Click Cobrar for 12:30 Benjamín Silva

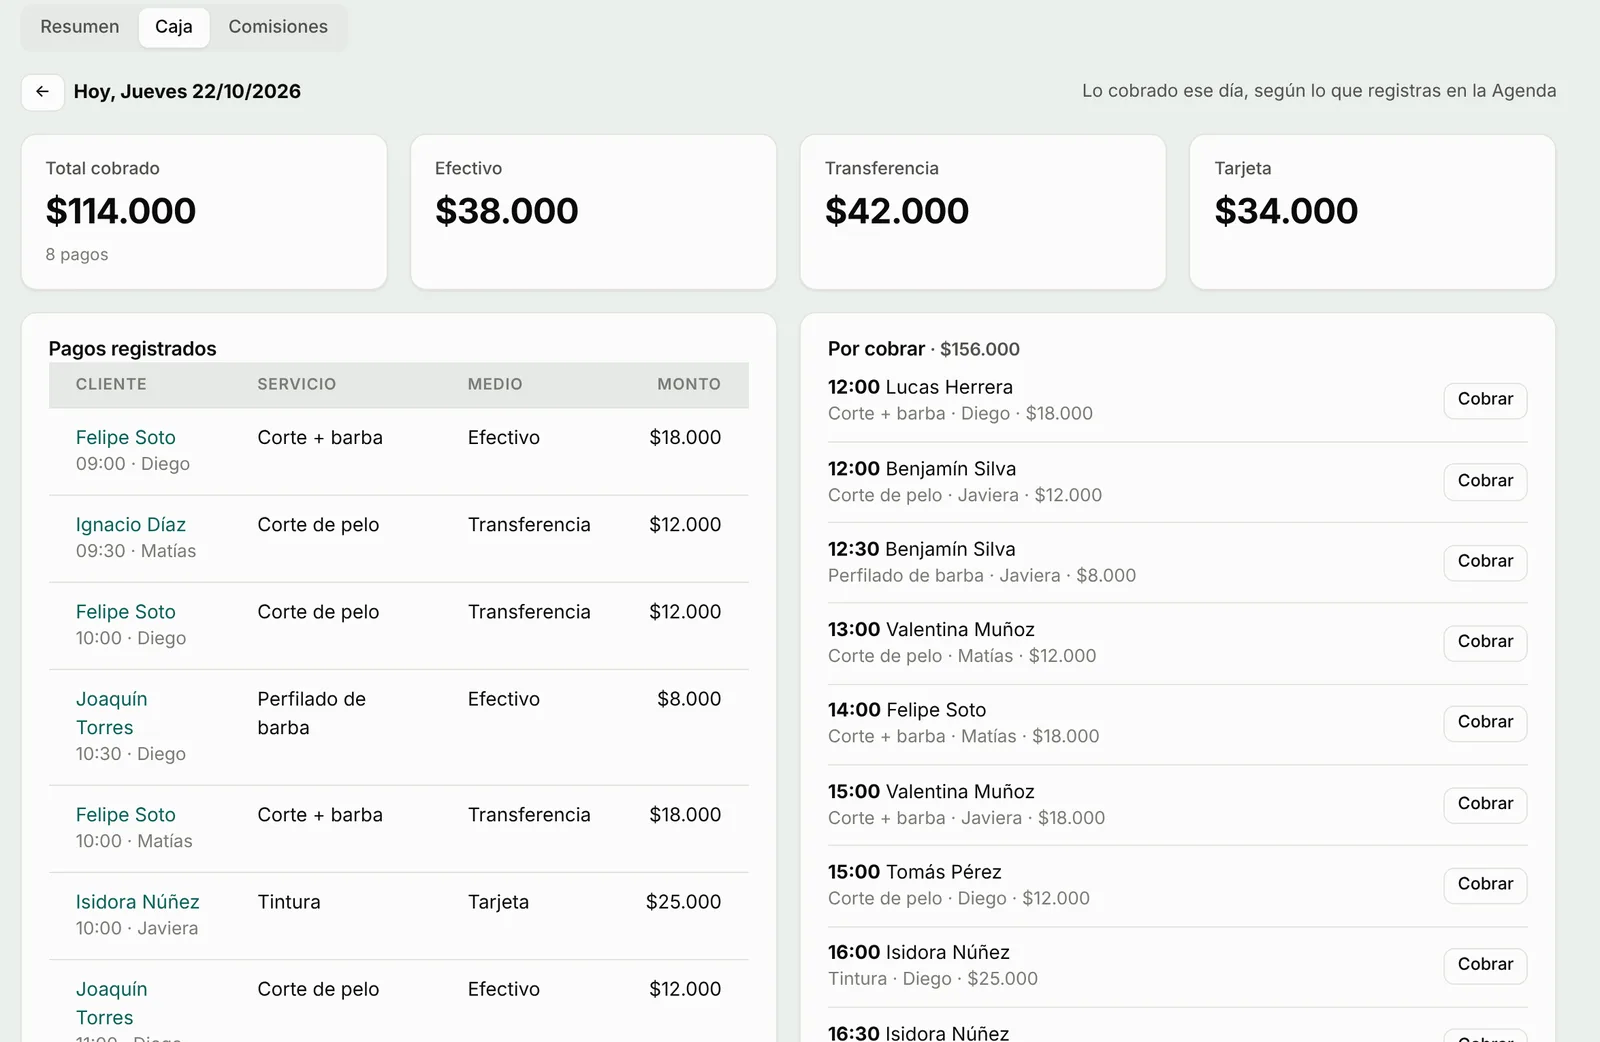[1485, 561]
